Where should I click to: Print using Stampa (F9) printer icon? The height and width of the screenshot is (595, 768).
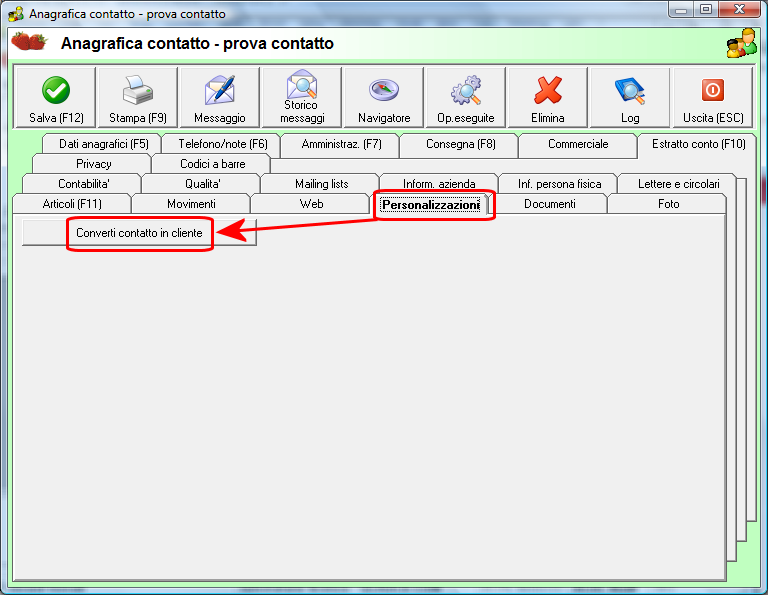pos(138,98)
